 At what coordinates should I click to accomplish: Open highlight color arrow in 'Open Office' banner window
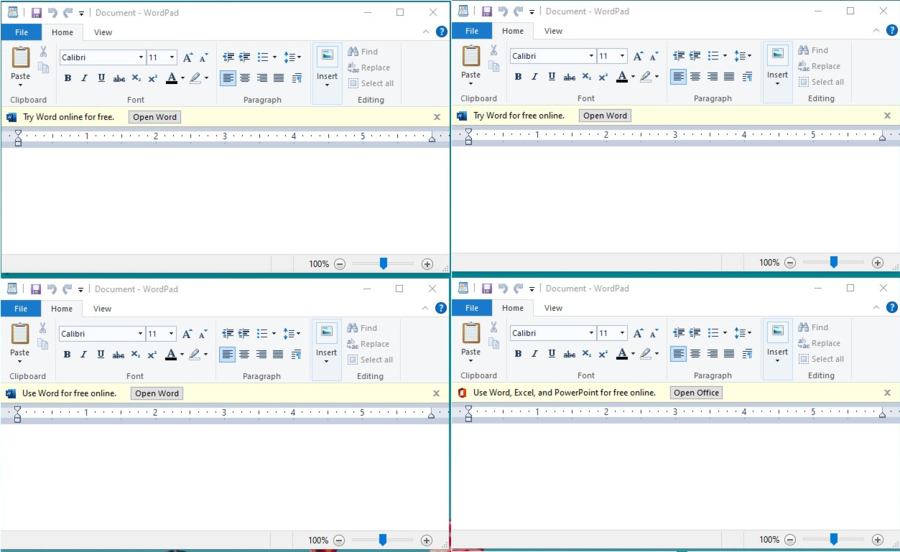[657, 354]
